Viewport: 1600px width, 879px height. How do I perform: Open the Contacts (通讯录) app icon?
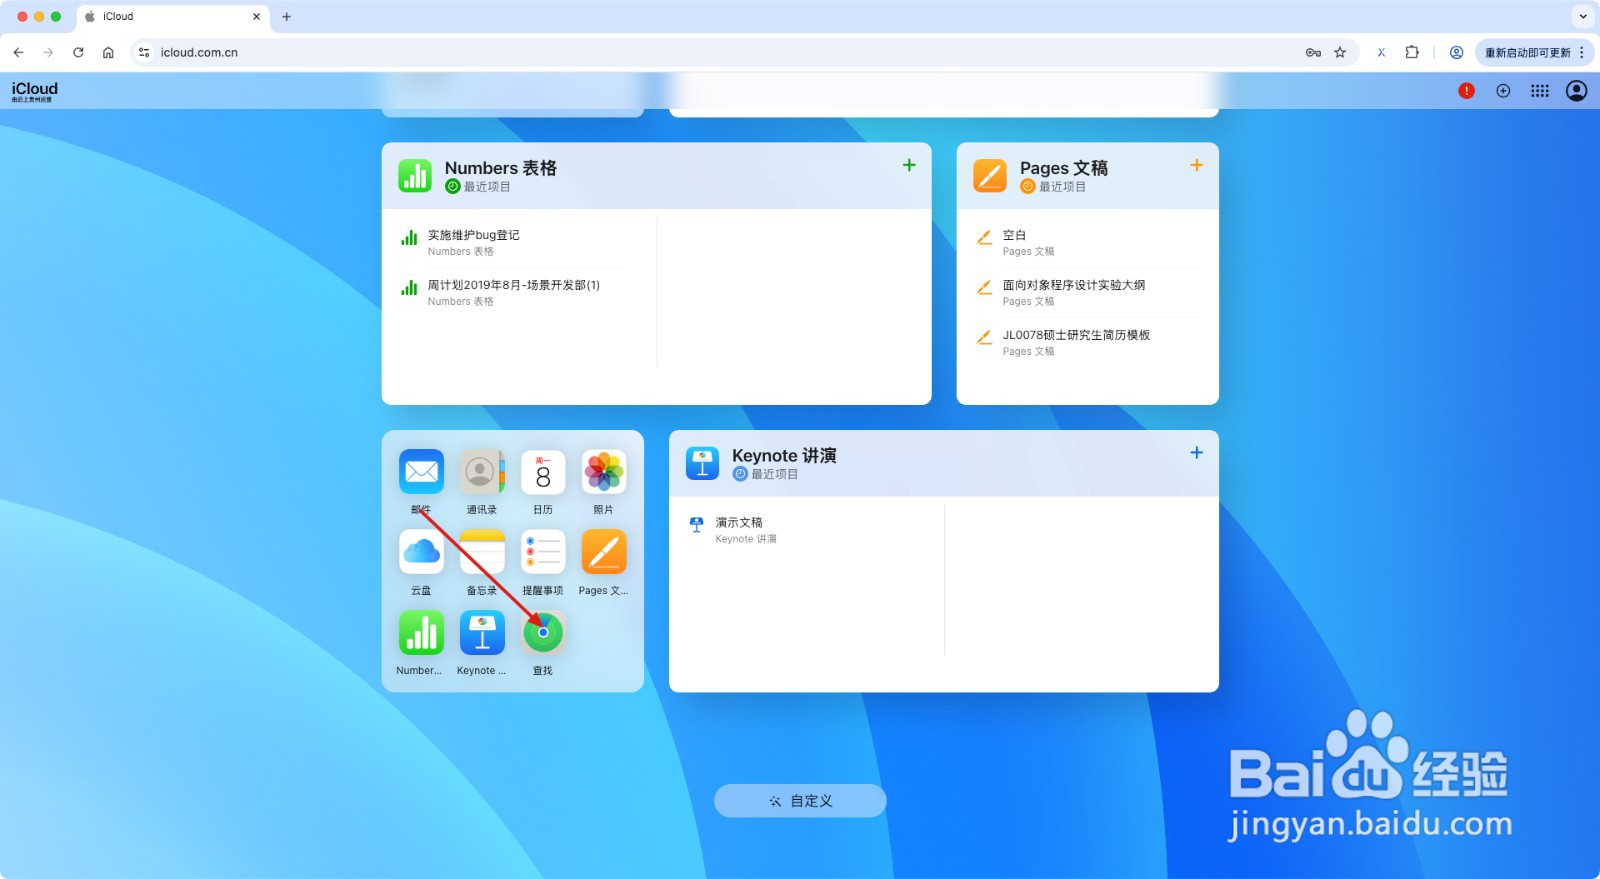[x=482, y=472]
